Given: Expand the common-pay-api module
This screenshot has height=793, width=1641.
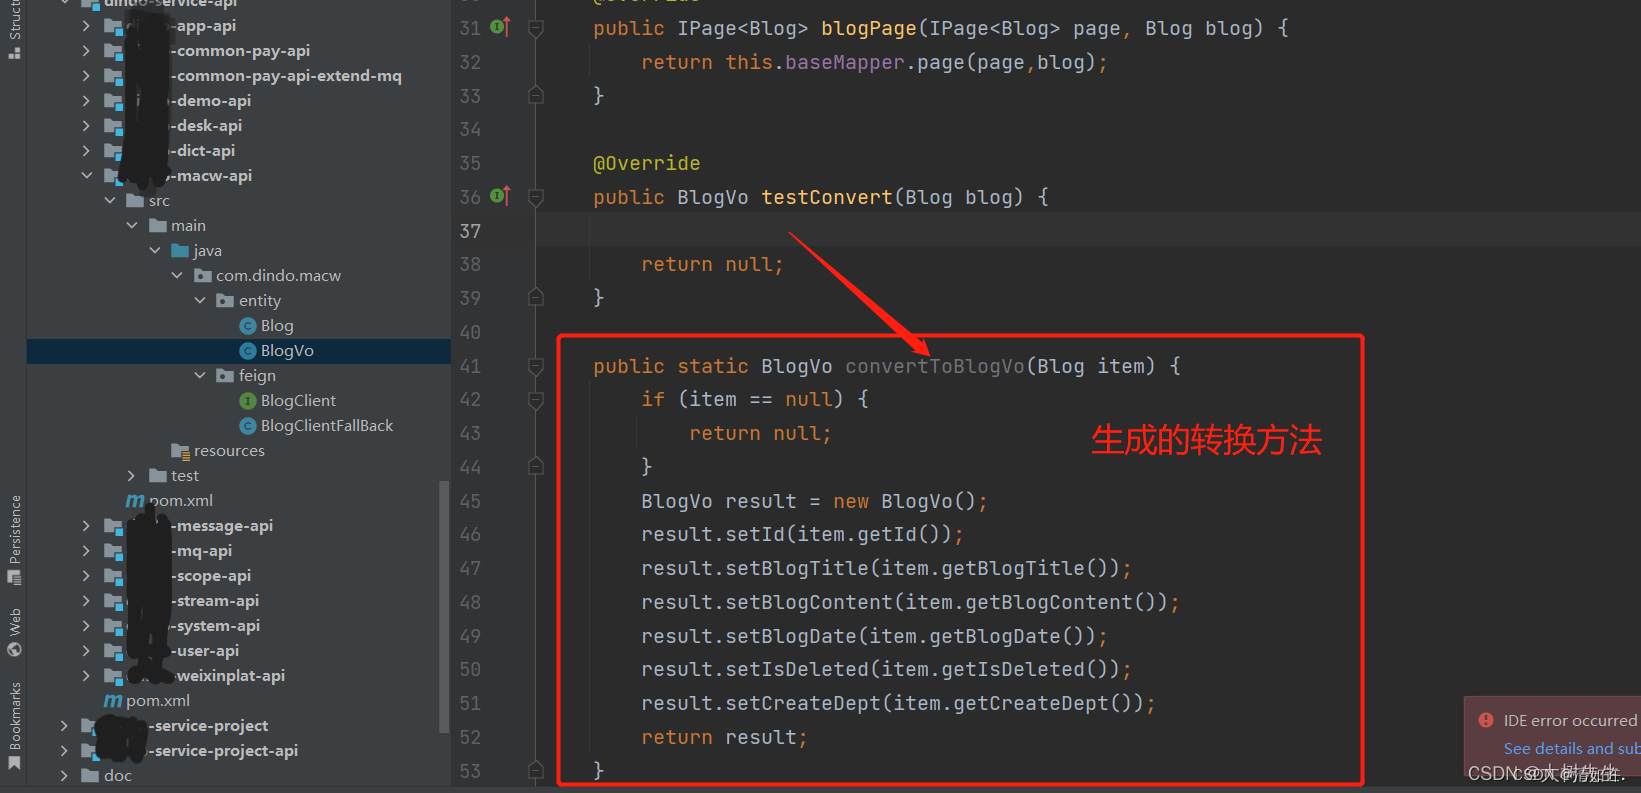Looking at the screenshot, I should pyautogui.click(x=87, y=51).
